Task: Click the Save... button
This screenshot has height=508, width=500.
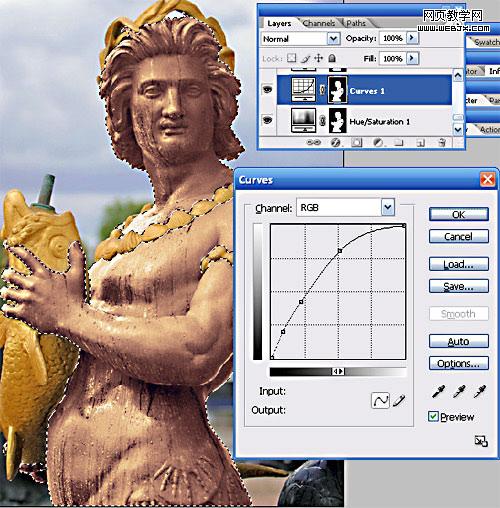Action: pos(459,286)
